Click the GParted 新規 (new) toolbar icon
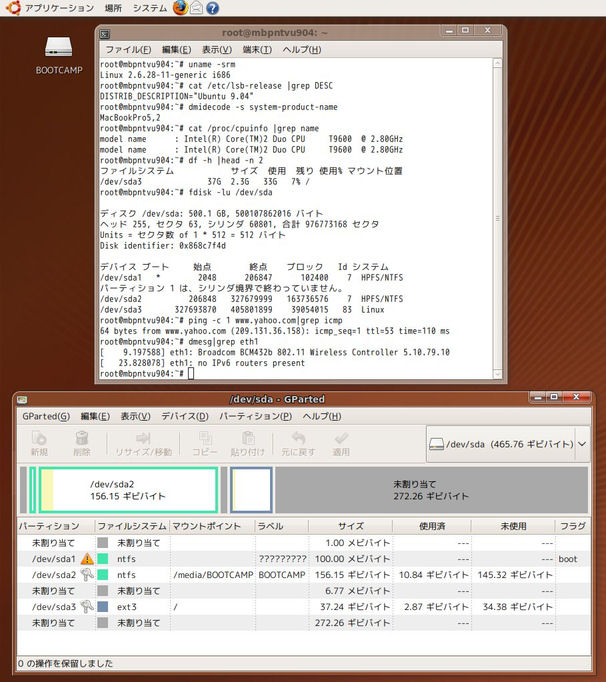The image size is (606, 682). (39, 438)
